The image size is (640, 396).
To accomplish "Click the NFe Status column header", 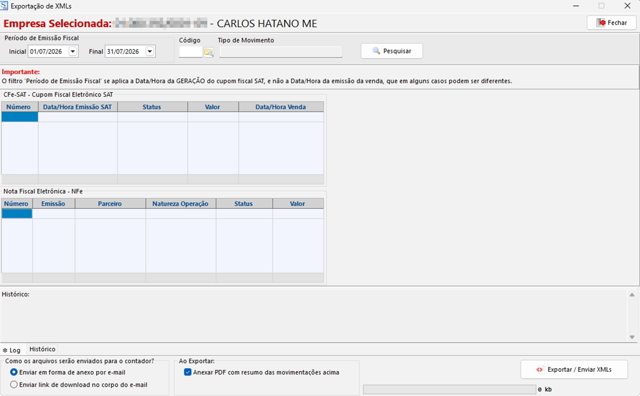I will tap(244, 204).
